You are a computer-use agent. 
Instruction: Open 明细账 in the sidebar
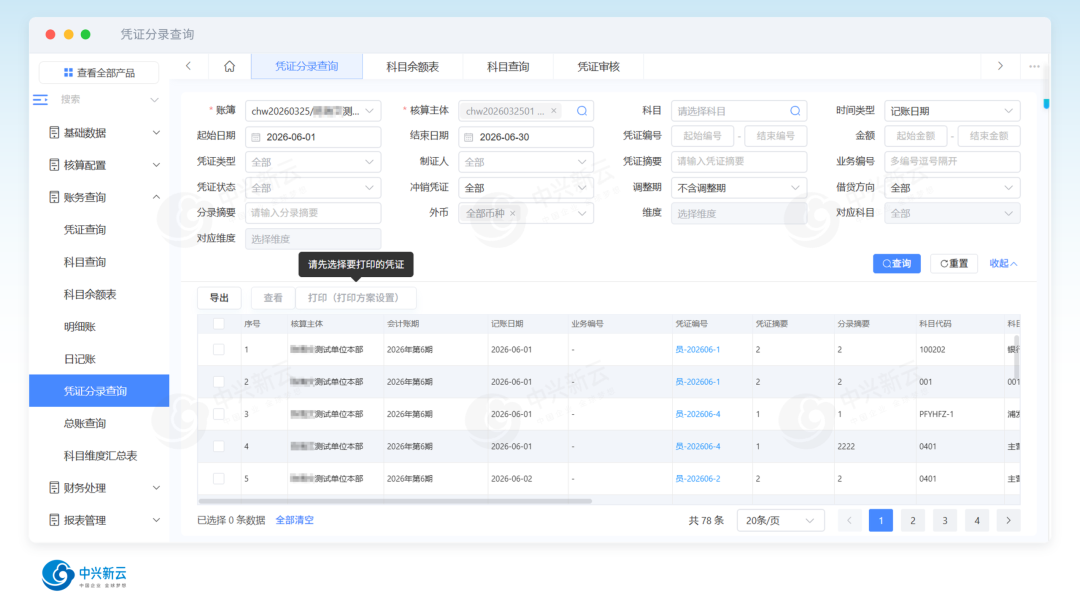coord(80,326)
